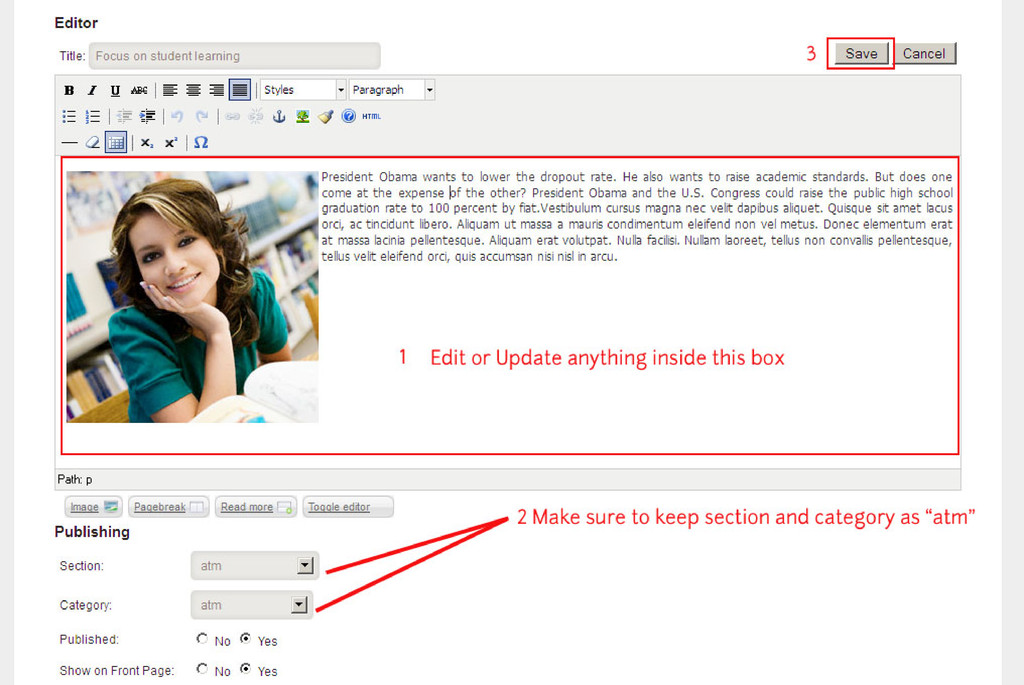The image size is (1024, 685).
Task: Open the Styles dropdown
Action: point(303,90)
